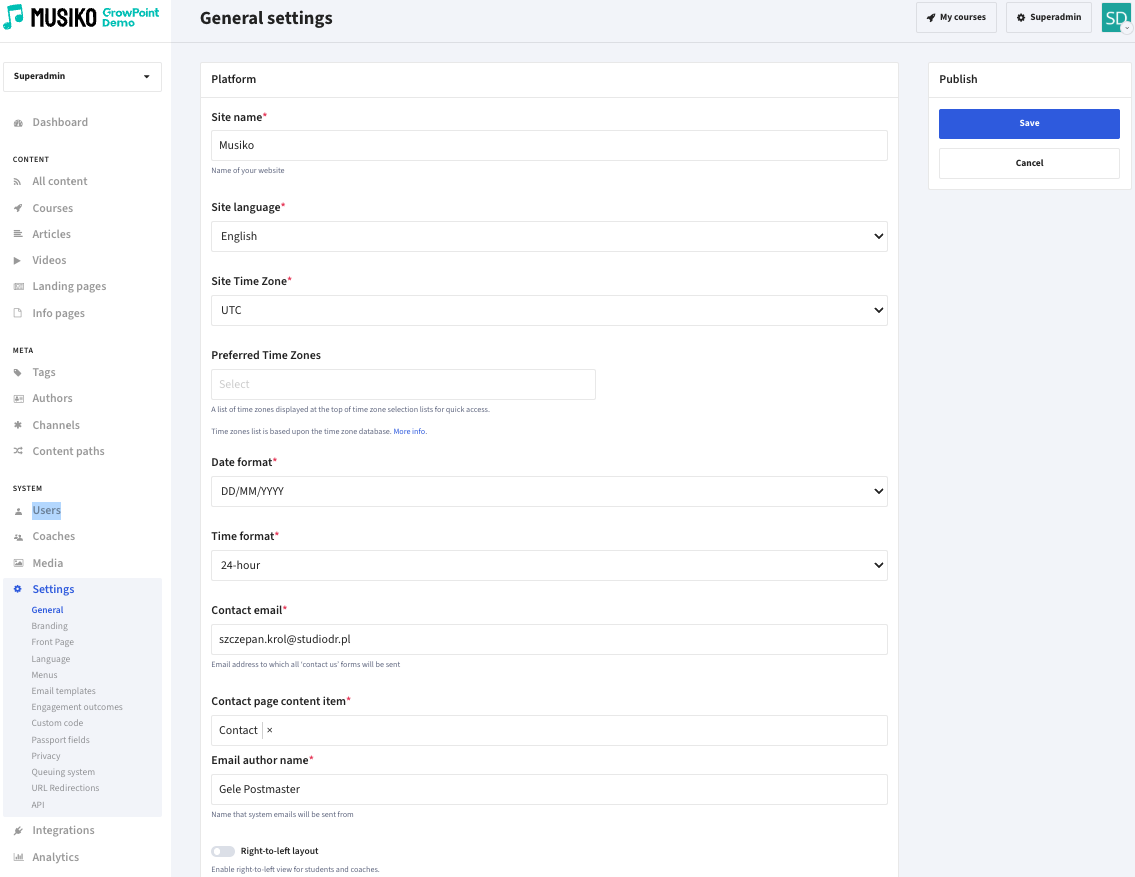Click the Users person icon

pos(18,512)
